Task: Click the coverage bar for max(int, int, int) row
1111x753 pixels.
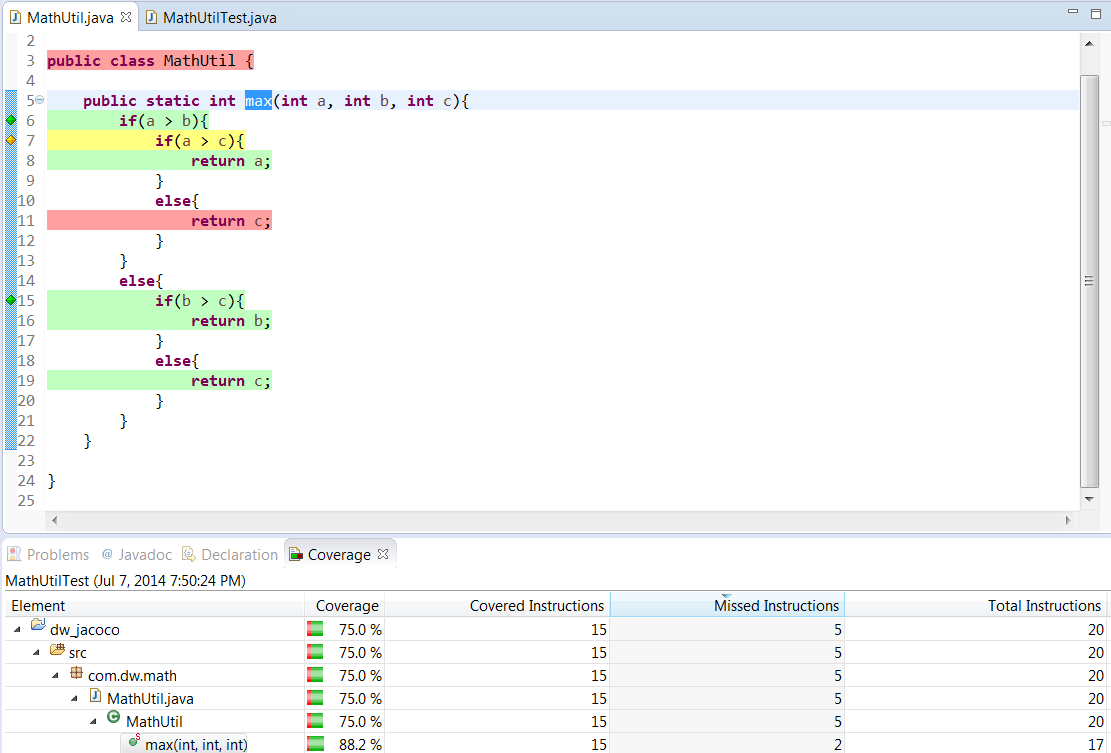Action: click(315, 744)
